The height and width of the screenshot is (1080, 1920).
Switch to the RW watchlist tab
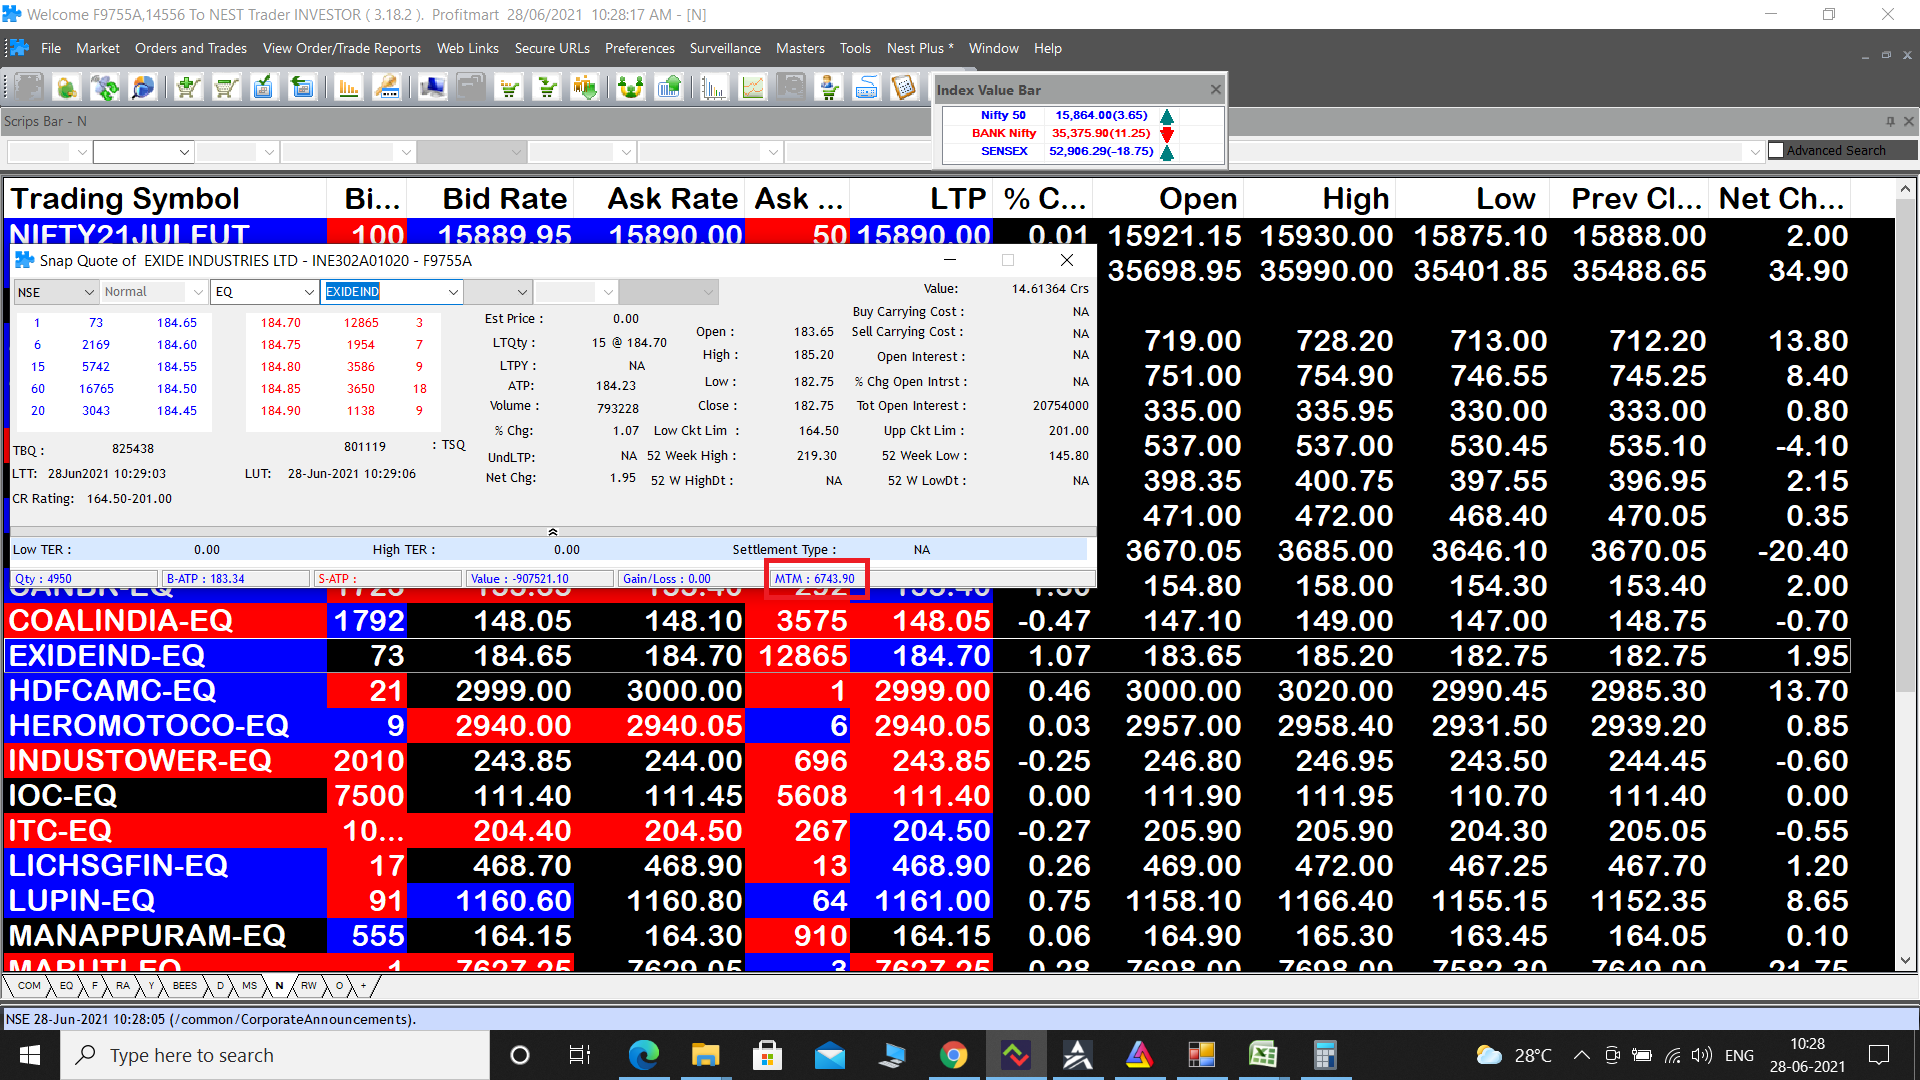click(309, 986)
